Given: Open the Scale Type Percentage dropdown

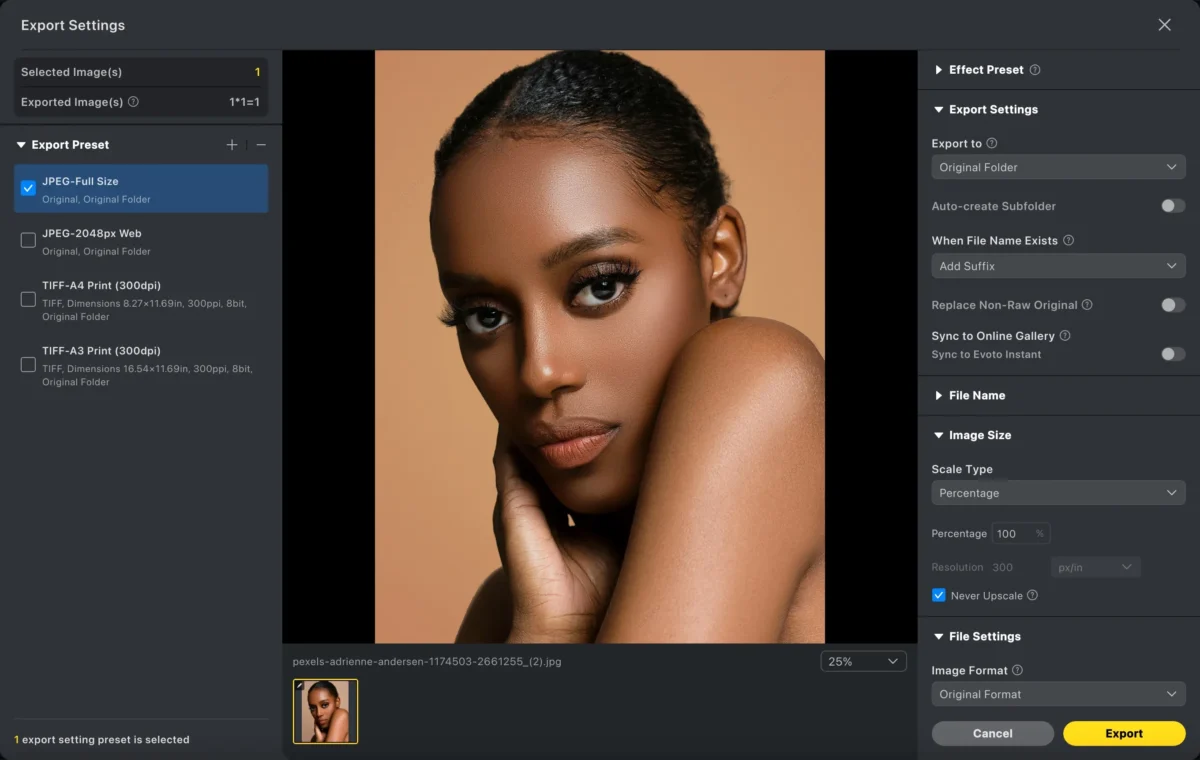Looking at the screenshot, I should click(1058, 493).
